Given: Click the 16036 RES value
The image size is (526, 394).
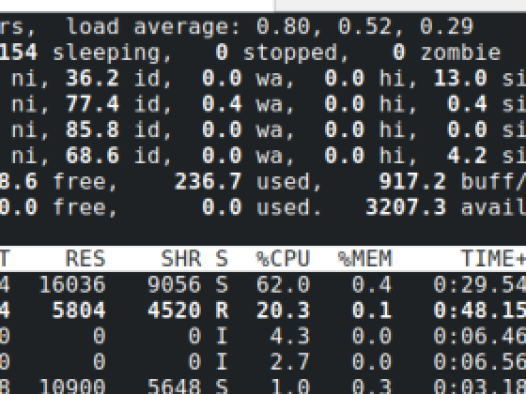Looking at the screenshot, I should pos(72,285).
